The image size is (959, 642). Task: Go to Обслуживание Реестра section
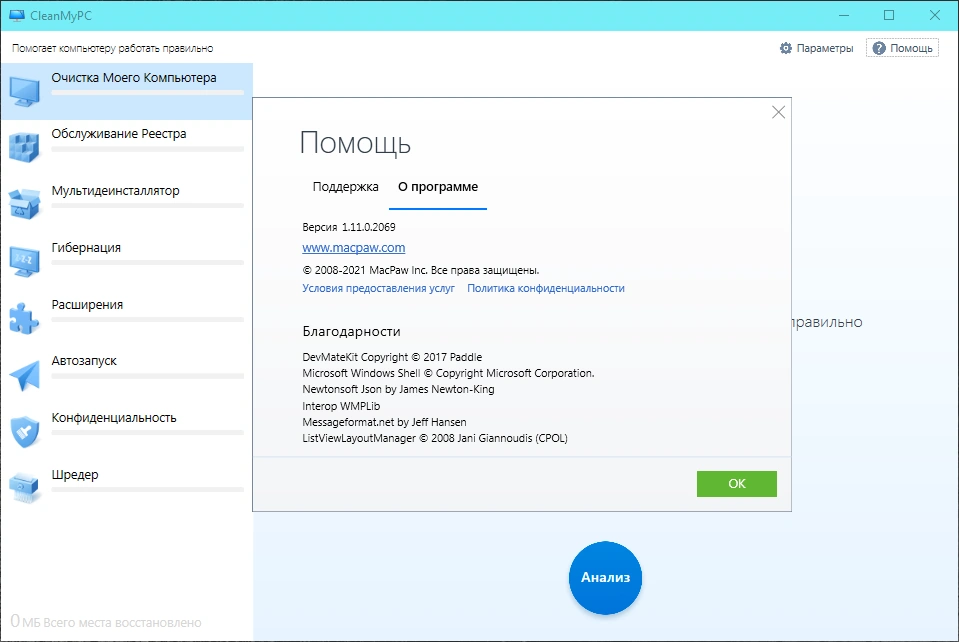click(x=127, y=148)
